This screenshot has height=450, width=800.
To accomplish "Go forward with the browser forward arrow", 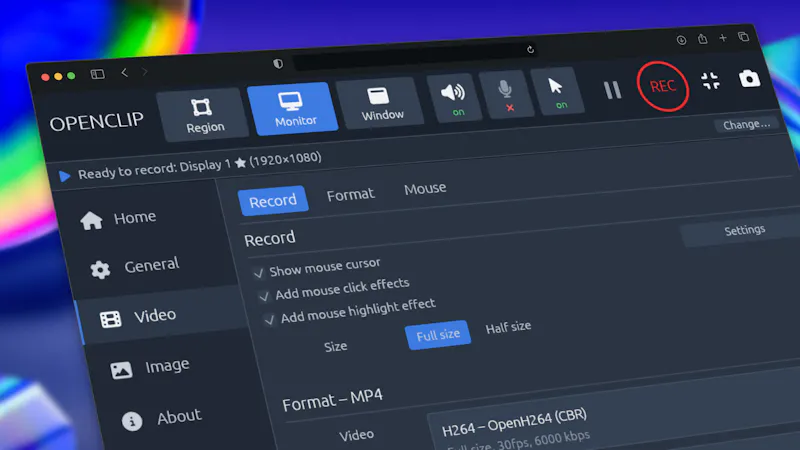I will pyautogui.click(x=145, y=71).
